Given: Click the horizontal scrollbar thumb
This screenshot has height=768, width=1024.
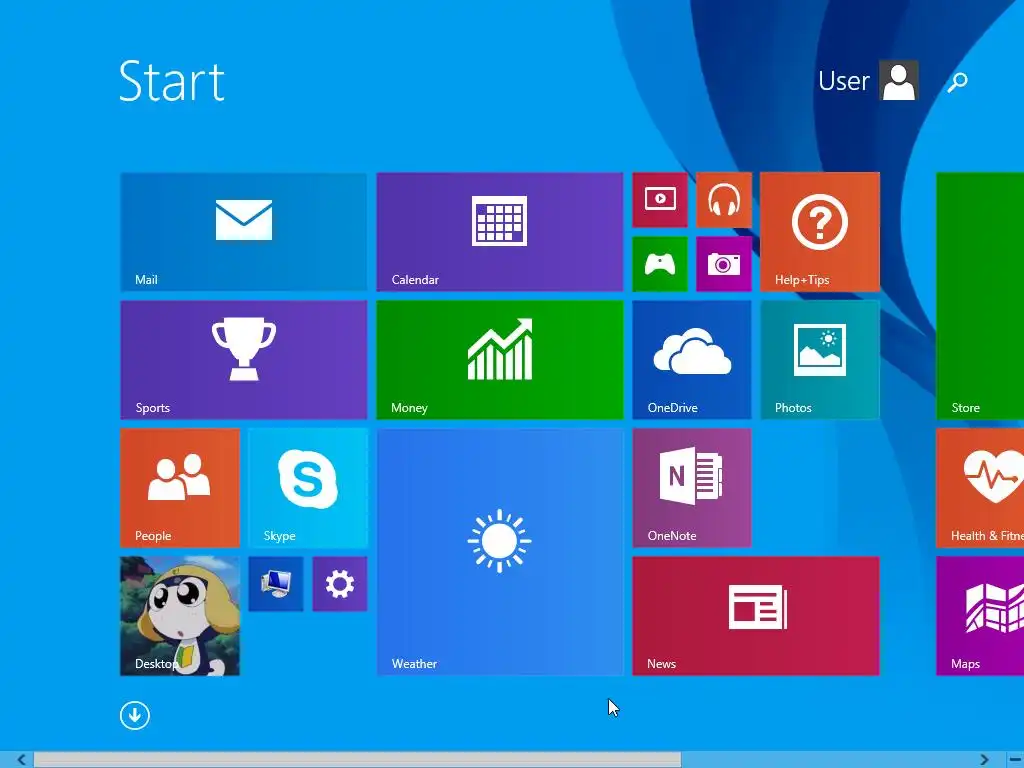Looking at the screenshot, I should tap(357, 760).
